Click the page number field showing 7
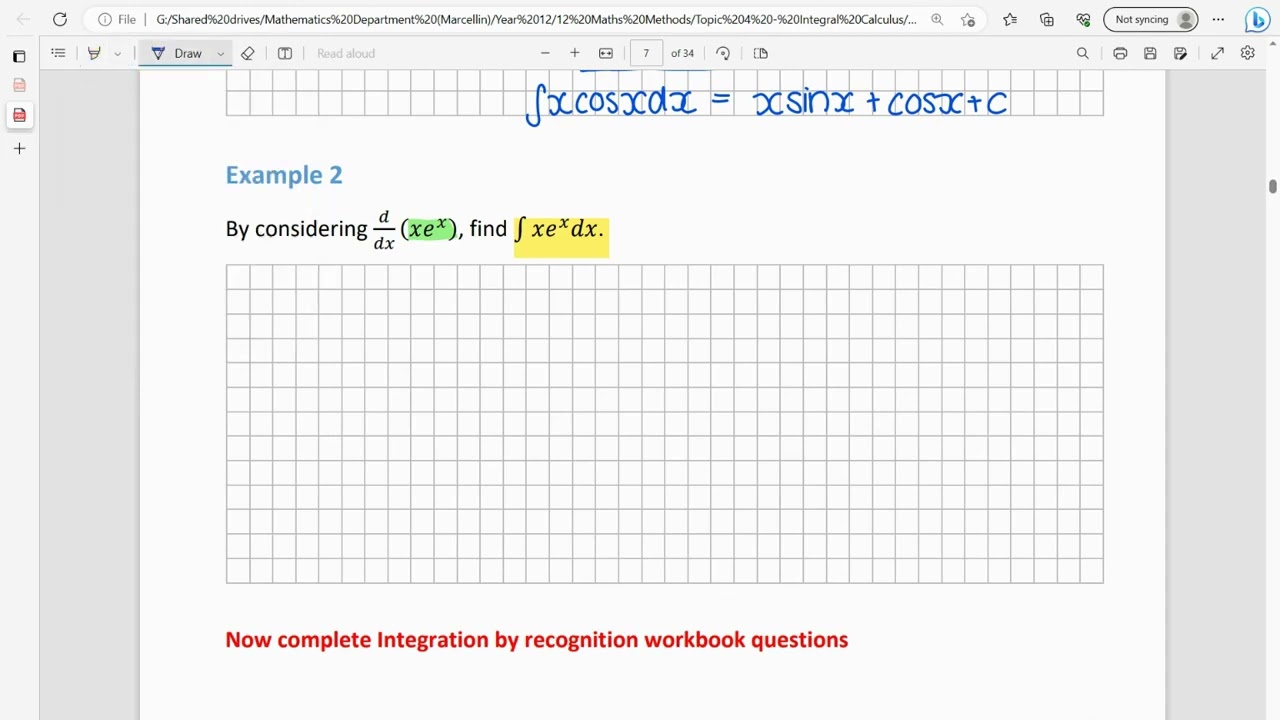 pos(646,53)
